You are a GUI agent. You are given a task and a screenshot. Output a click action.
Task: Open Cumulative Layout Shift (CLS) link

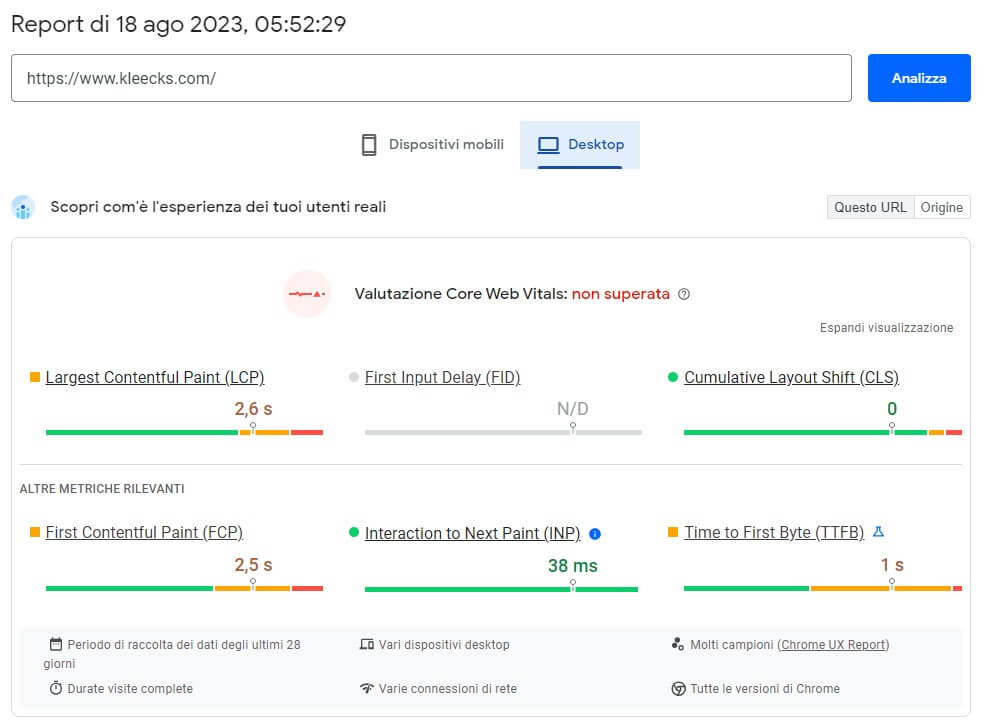(x=791, y=377)
